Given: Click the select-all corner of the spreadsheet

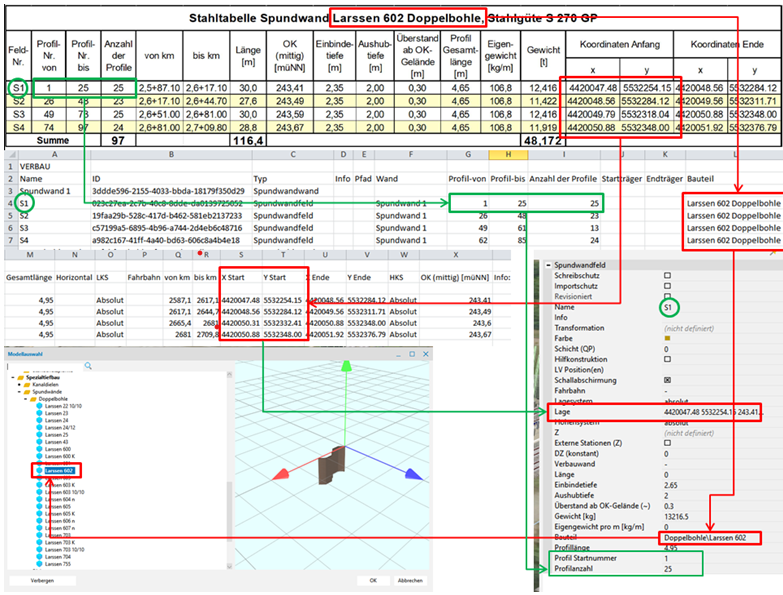Looking at the screenshot, I should (x=11, y=154).
